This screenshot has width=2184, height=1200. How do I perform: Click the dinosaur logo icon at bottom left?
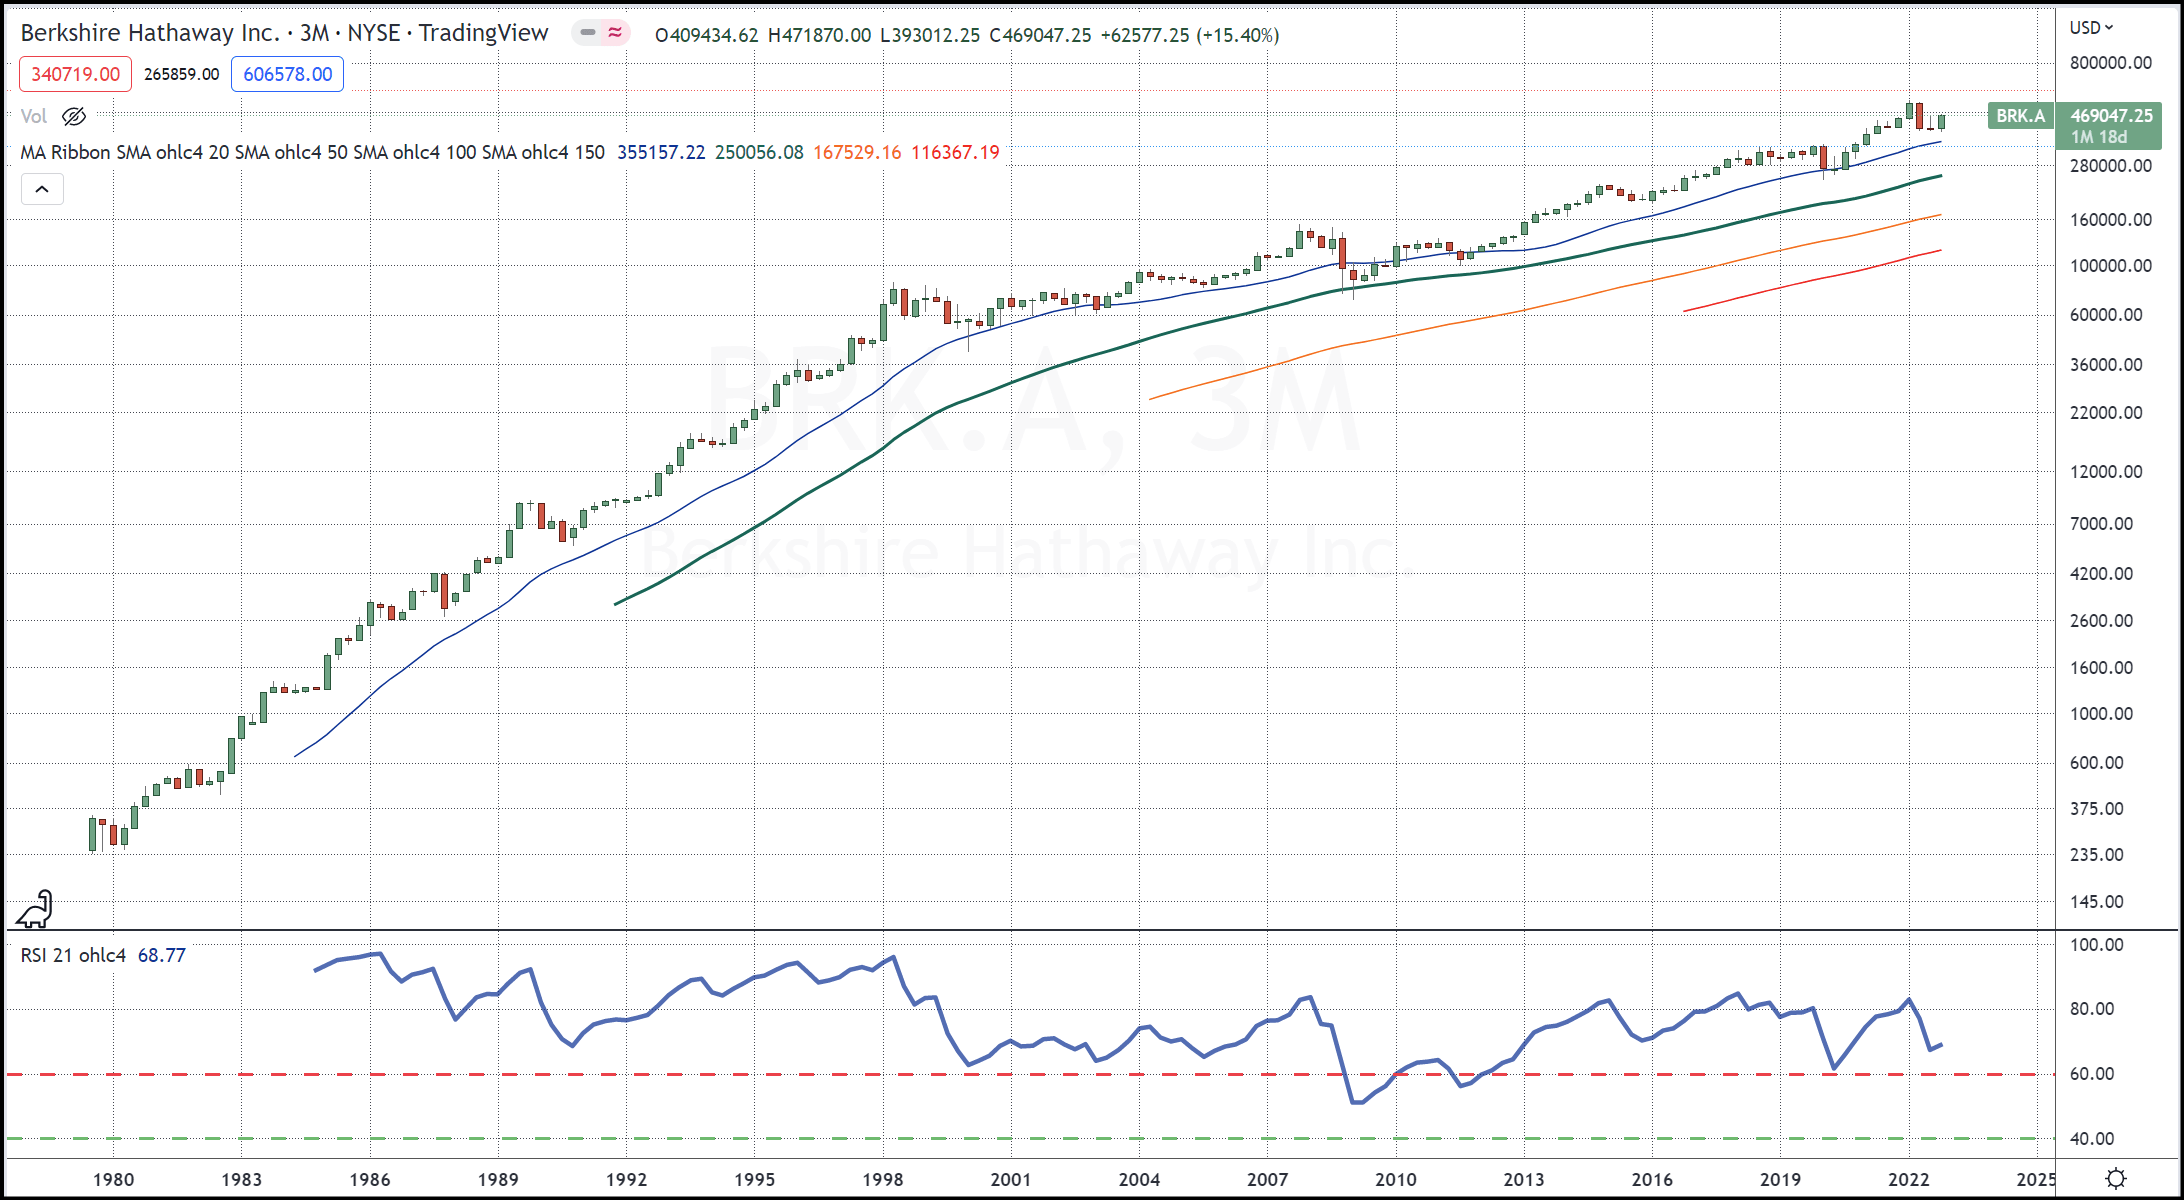coord(35,909)
